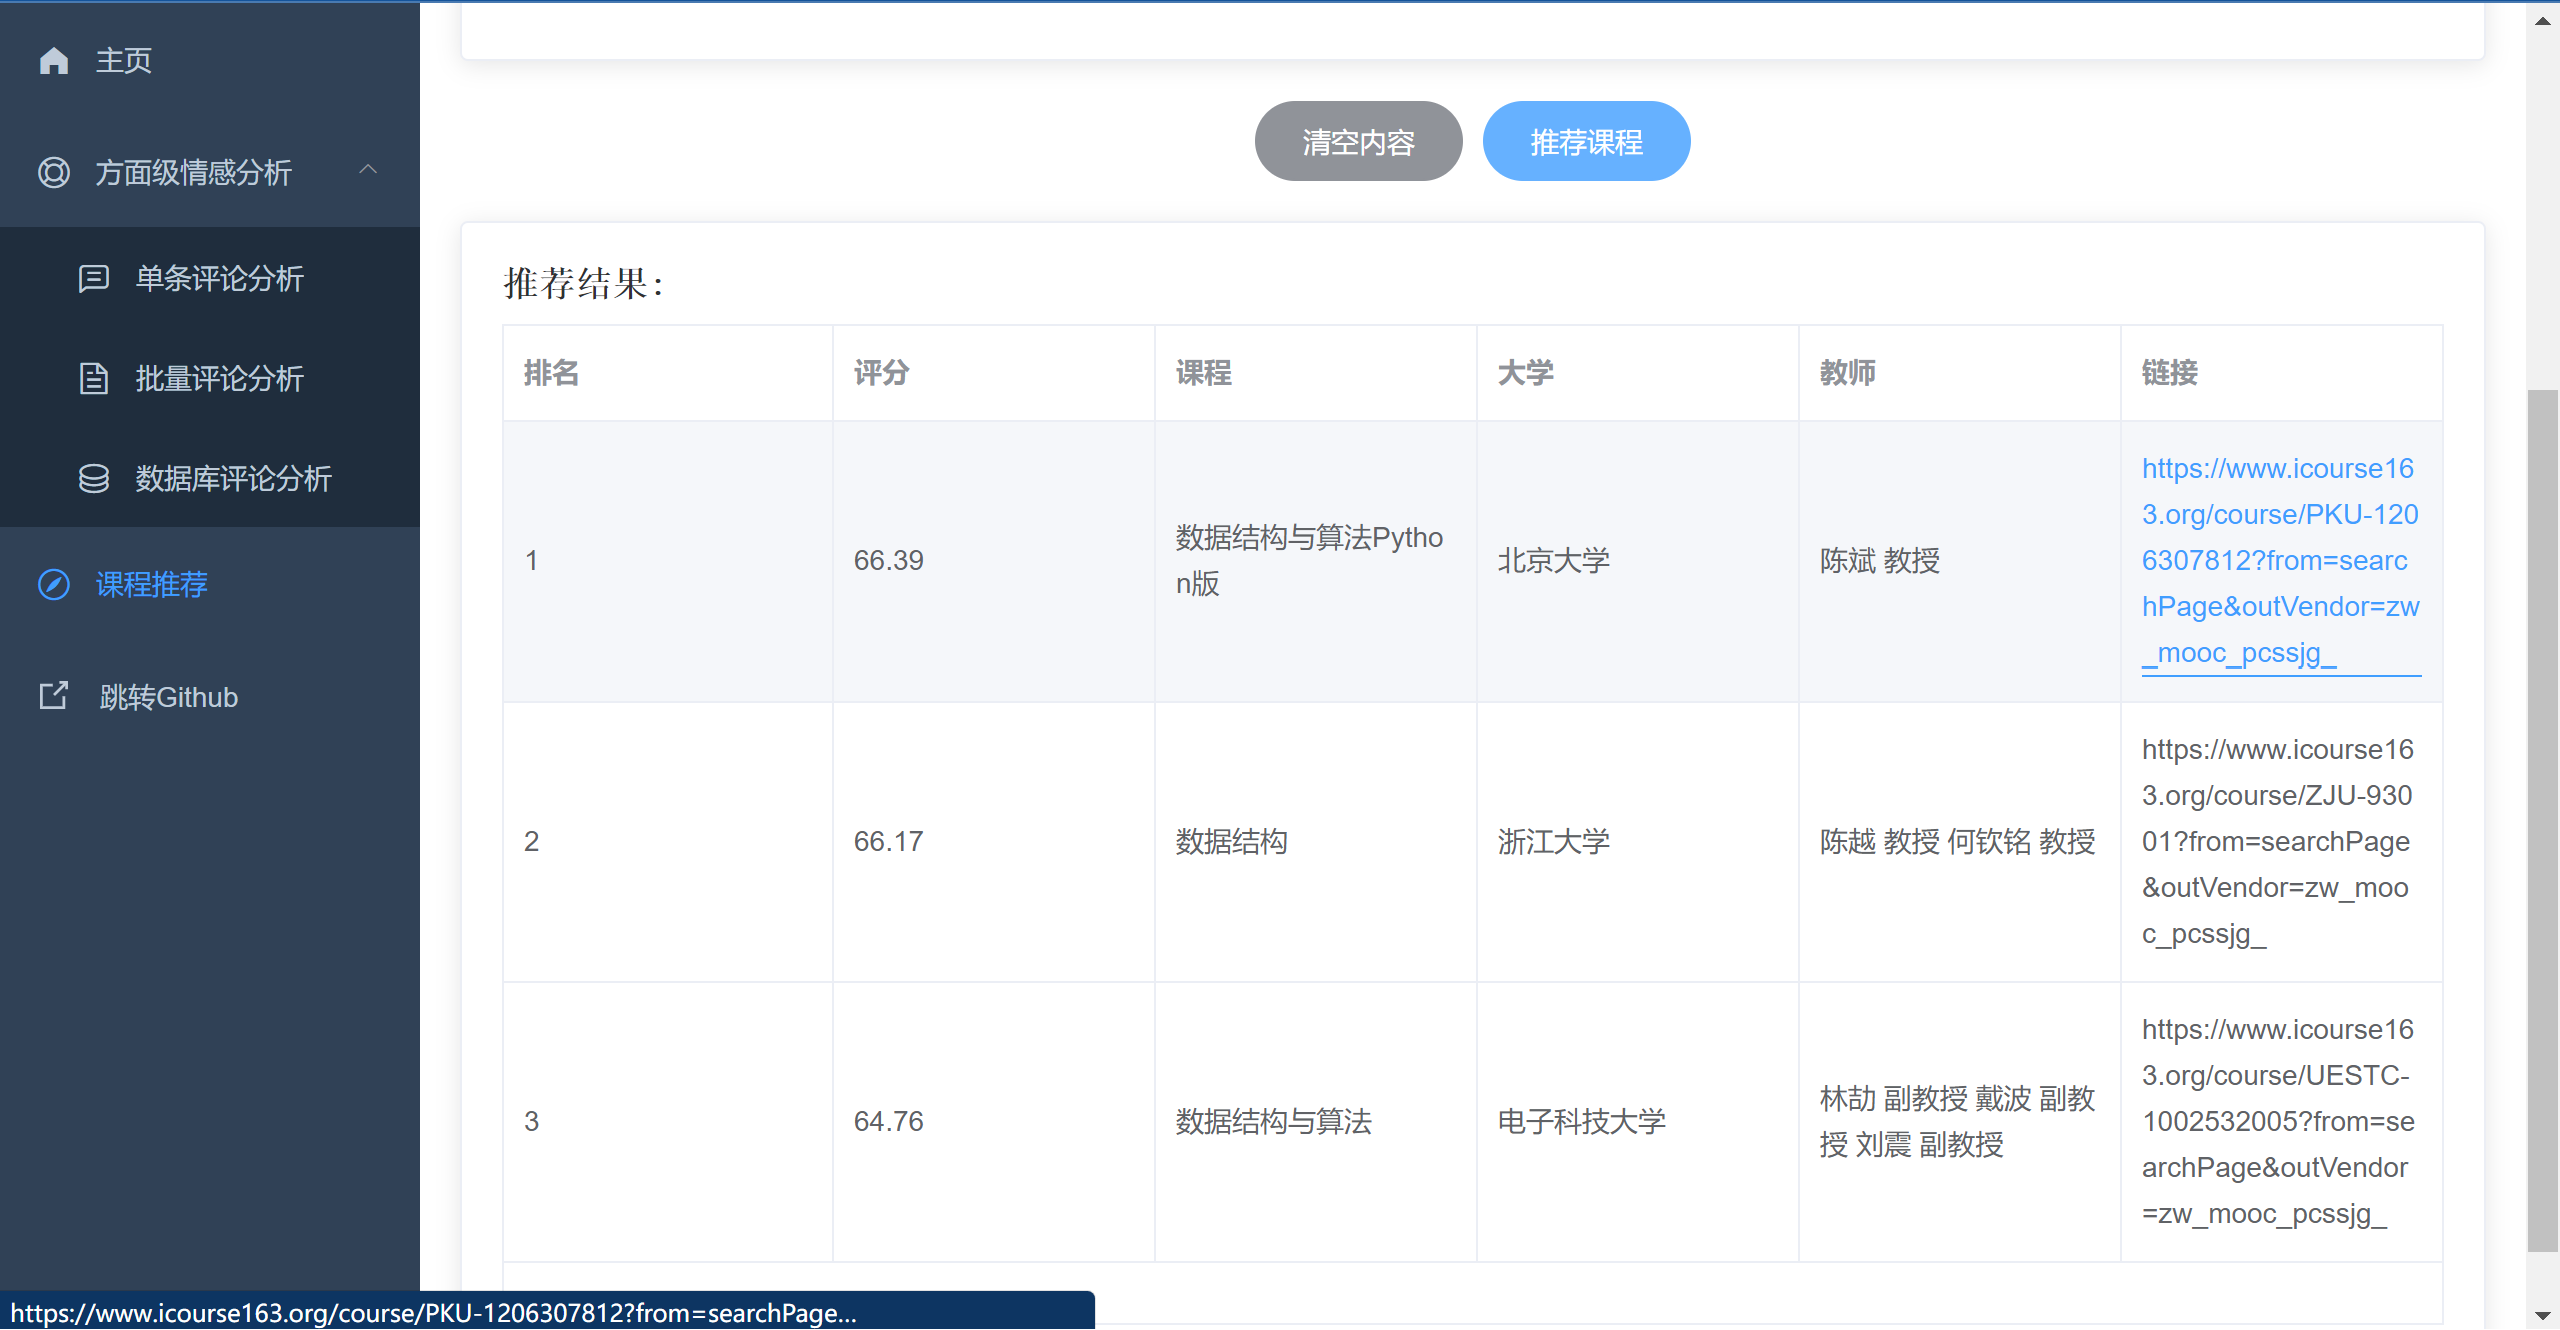
Task: Select the 批量评论分析 menu entry
Action: point(219,379)
